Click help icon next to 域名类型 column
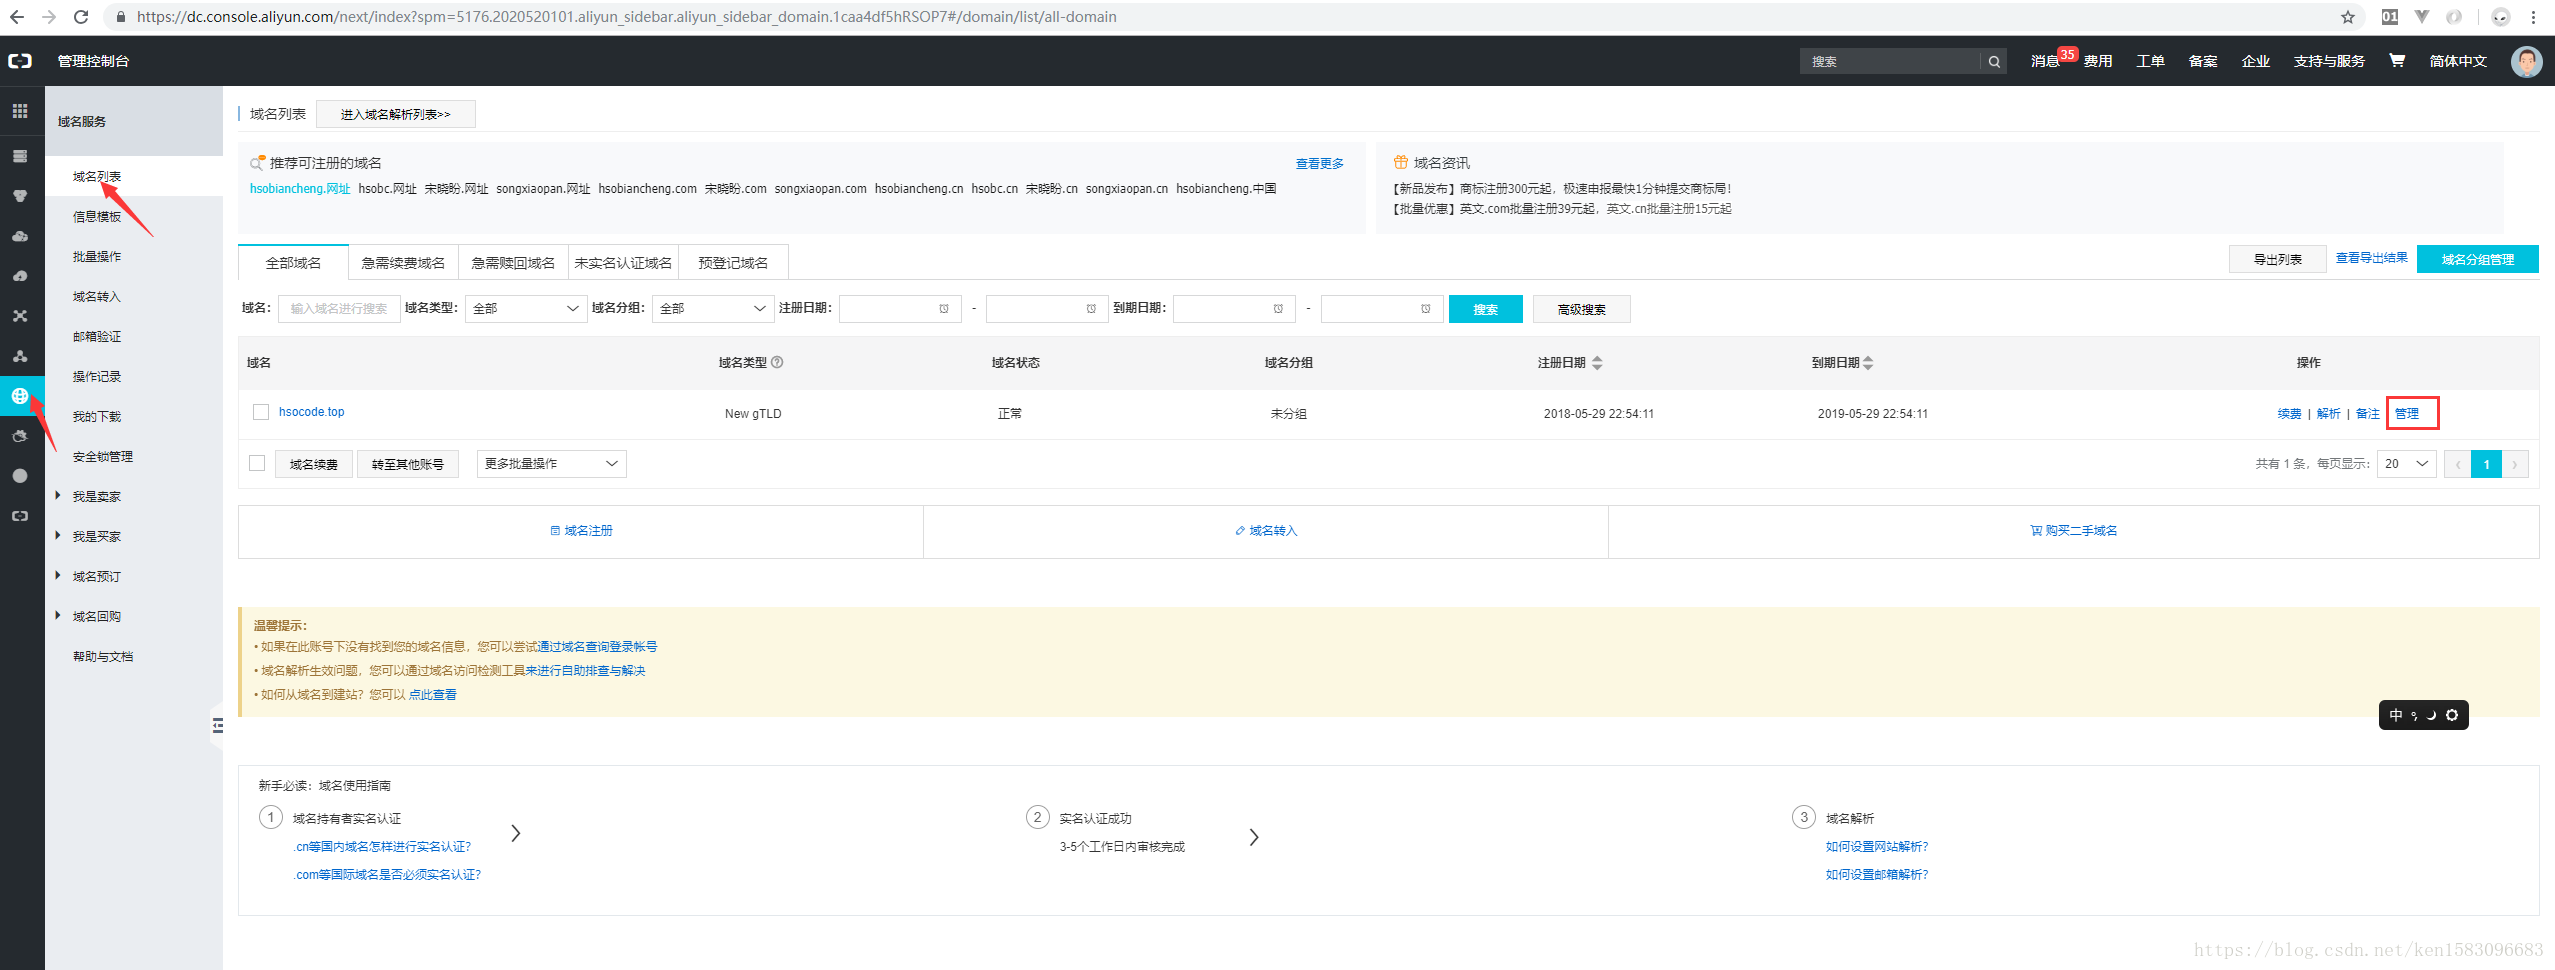Image resolution: width=2555 pixels, height=970 pixels. 777,362
